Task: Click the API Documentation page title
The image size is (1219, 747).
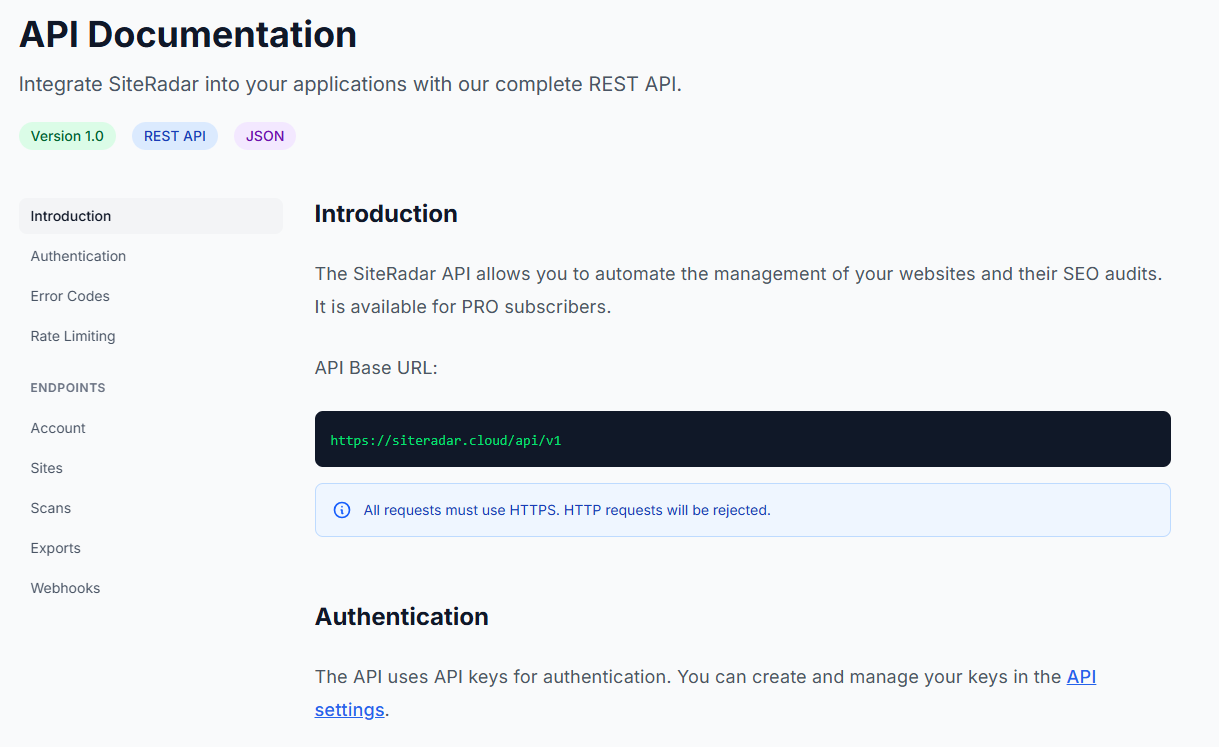Action: [187, 34]
